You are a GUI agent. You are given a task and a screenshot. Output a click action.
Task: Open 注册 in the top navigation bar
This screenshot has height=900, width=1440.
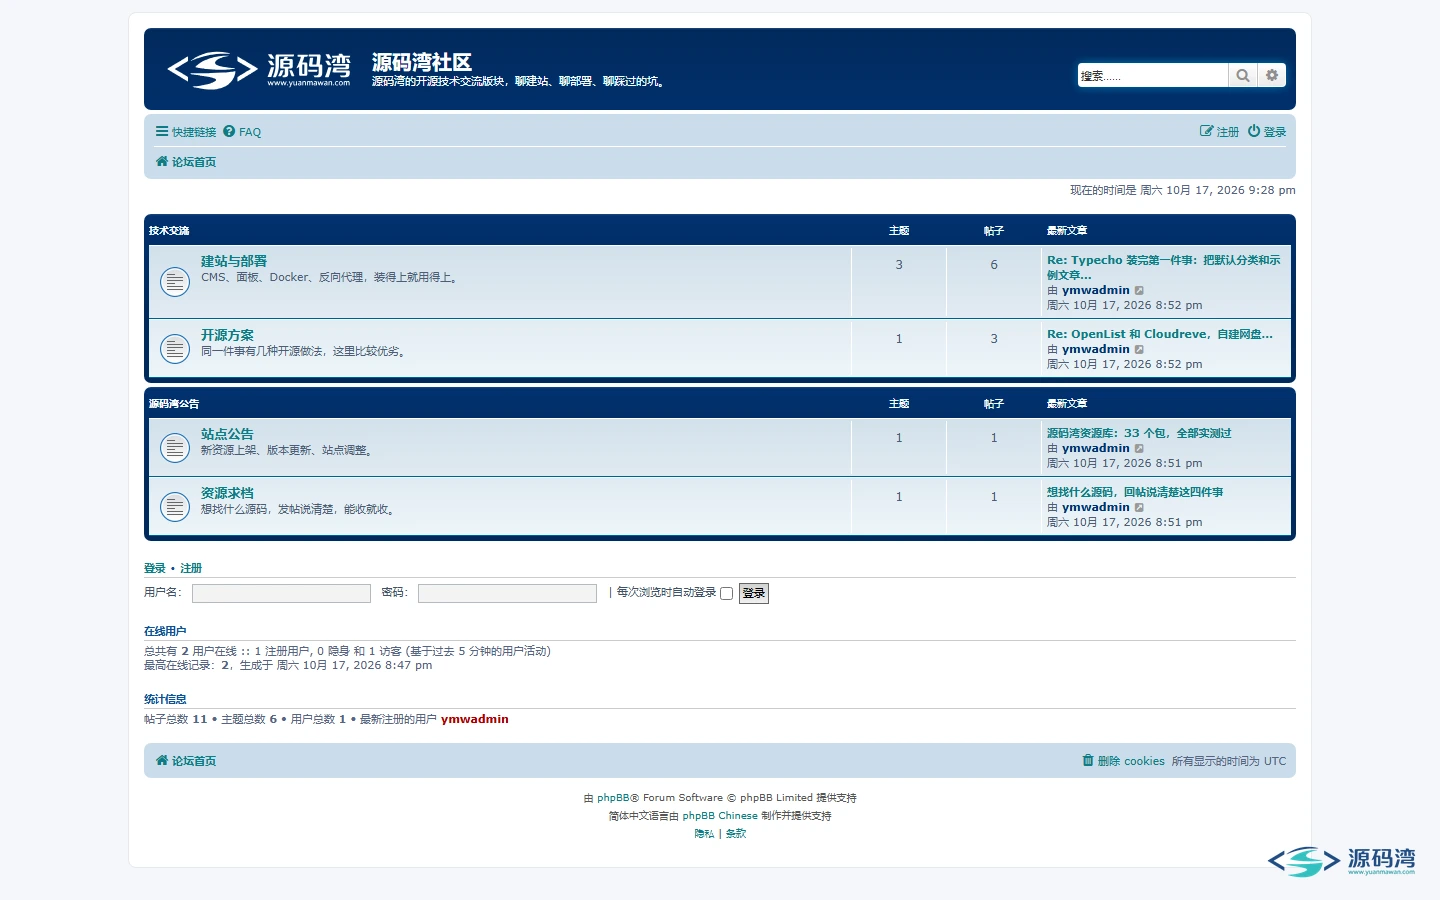(x=1219, y=132)
